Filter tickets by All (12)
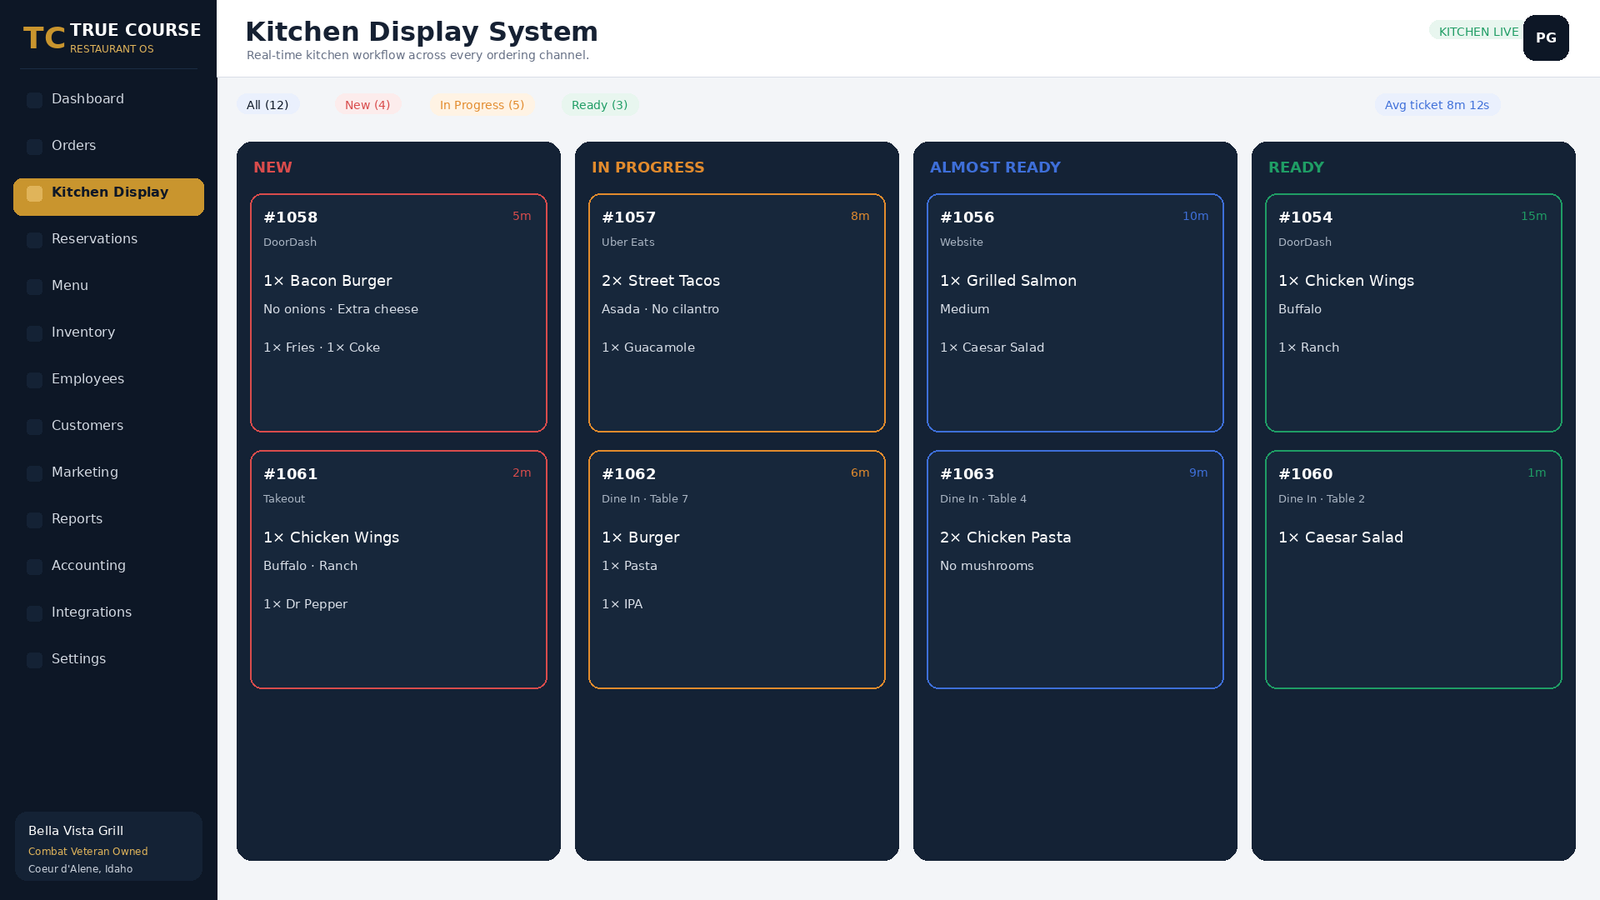1600x900 pixels. [267, 105]
